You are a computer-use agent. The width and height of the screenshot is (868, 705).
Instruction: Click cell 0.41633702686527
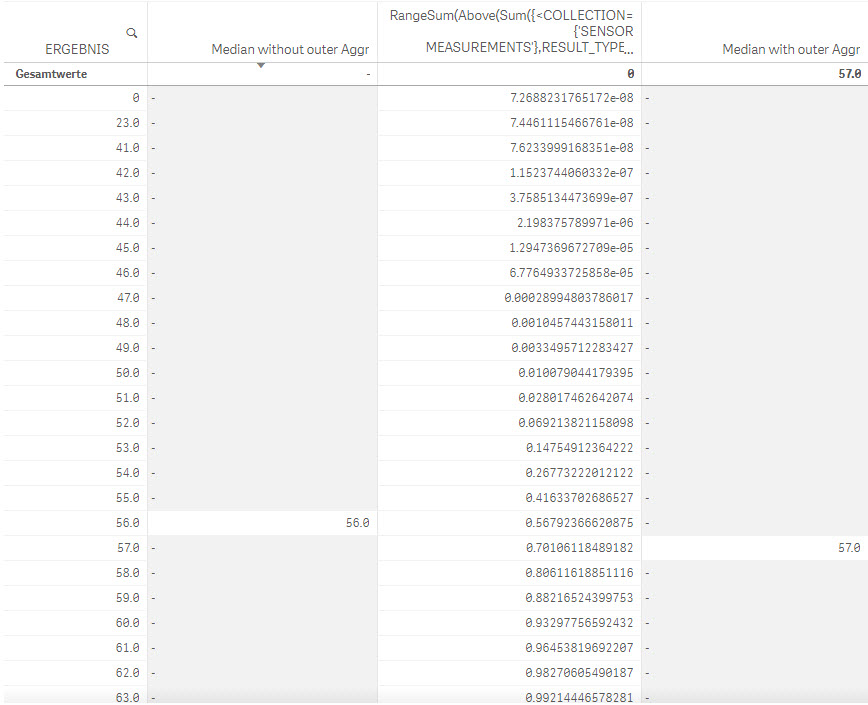point(580,498)
